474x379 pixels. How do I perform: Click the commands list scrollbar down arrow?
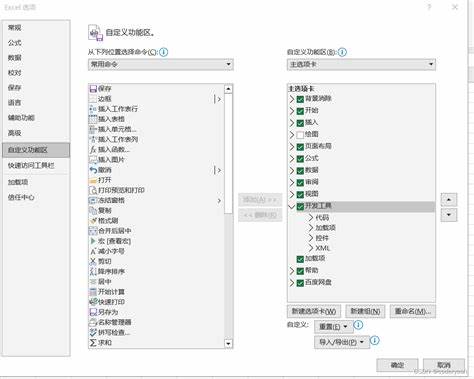(228, 343)
